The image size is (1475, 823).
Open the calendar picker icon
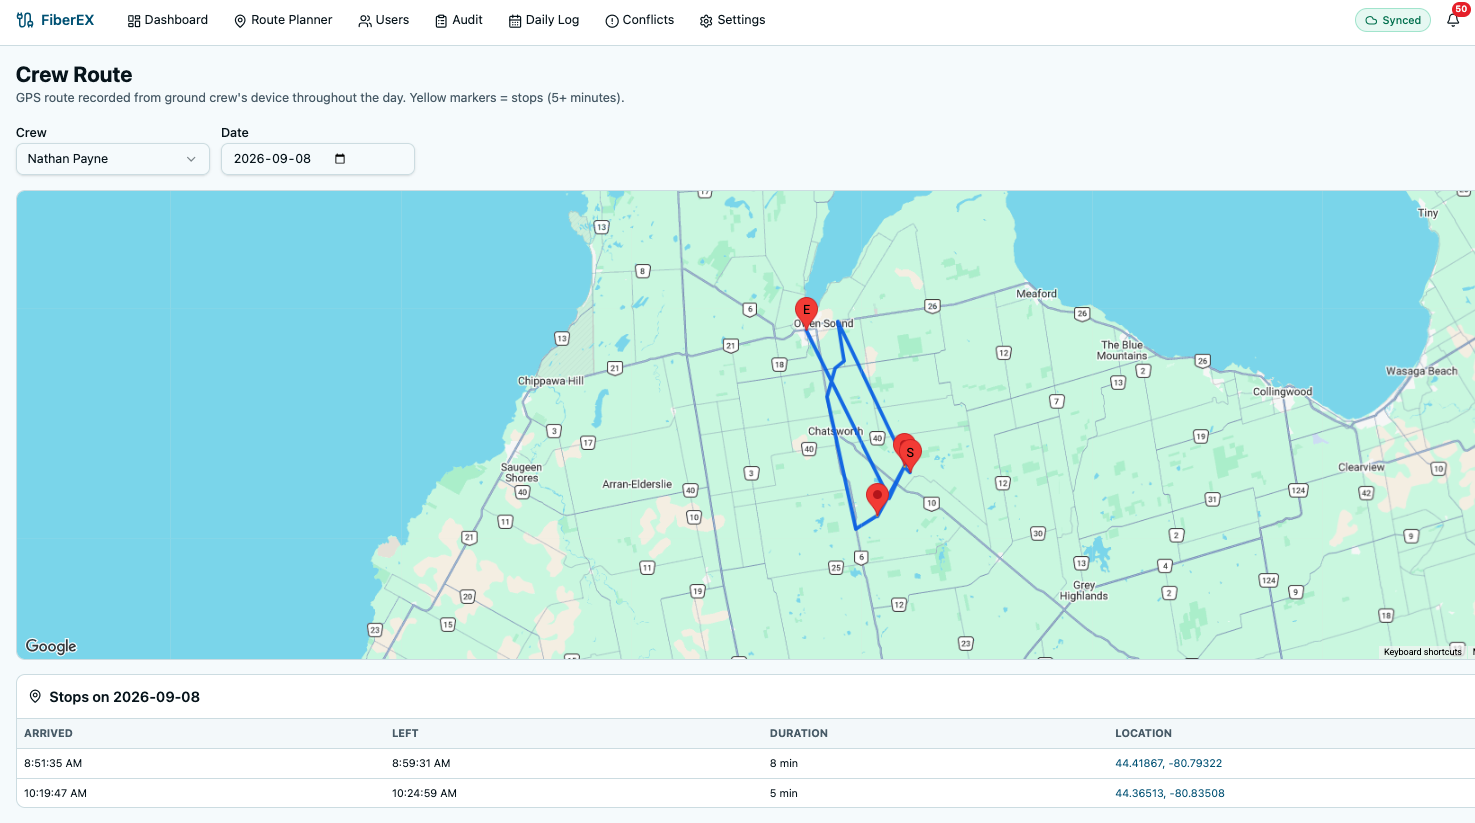340,159
